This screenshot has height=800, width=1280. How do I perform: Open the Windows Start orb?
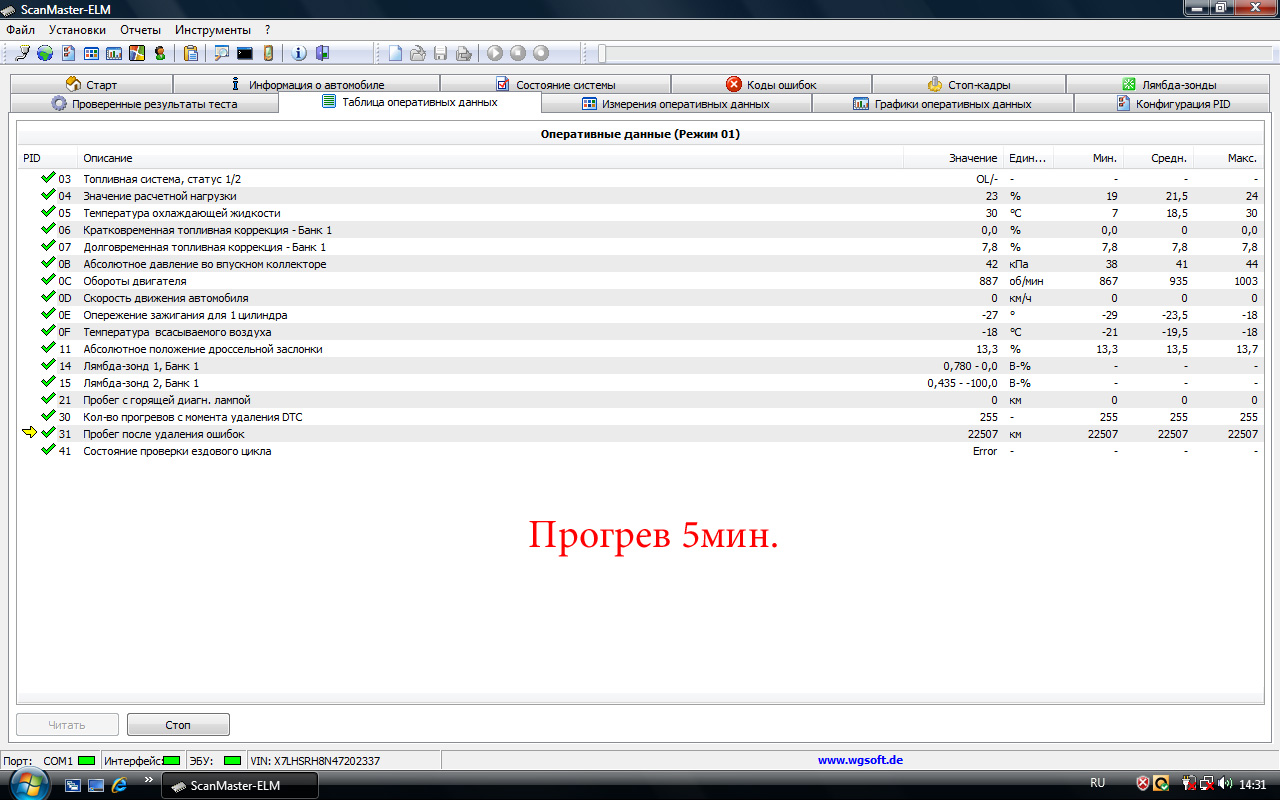[27, 785]
